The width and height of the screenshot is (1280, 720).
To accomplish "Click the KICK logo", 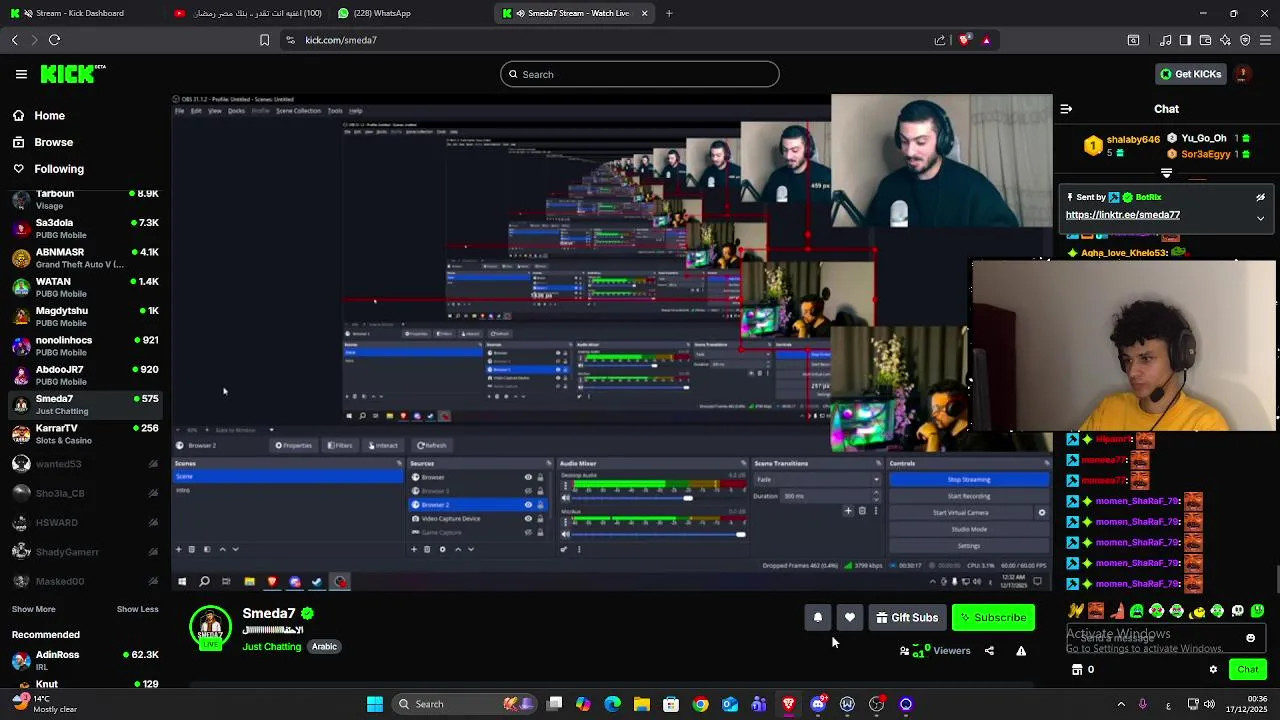I will tap(73, 74).
